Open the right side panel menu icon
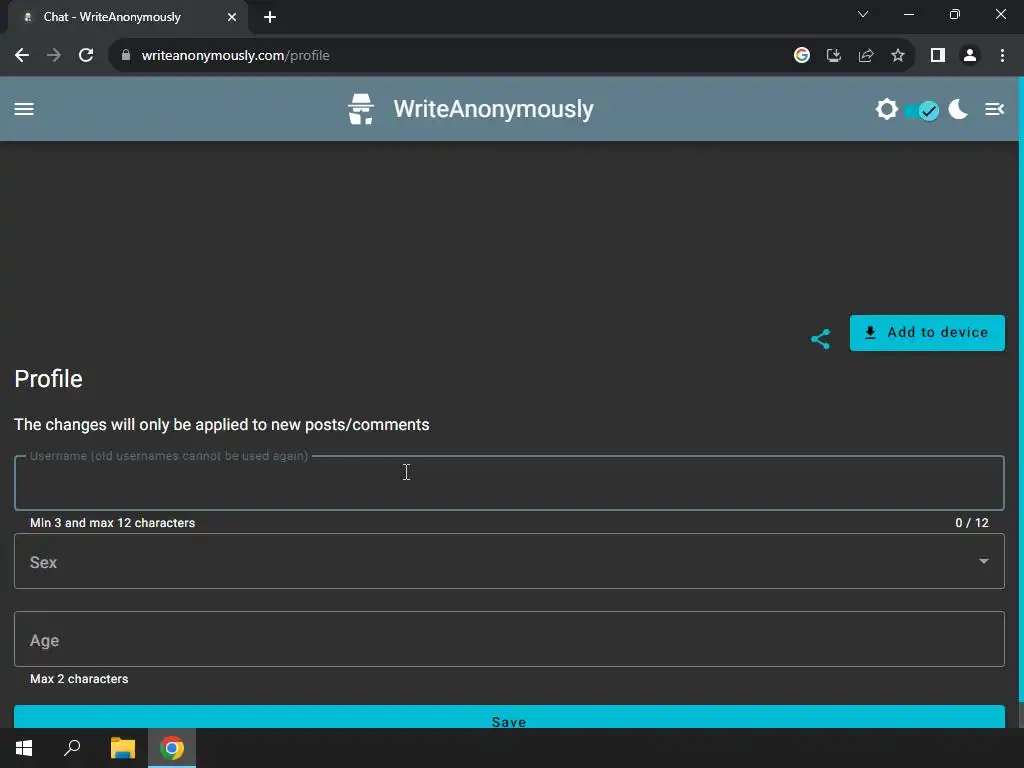 click(994, 109)
